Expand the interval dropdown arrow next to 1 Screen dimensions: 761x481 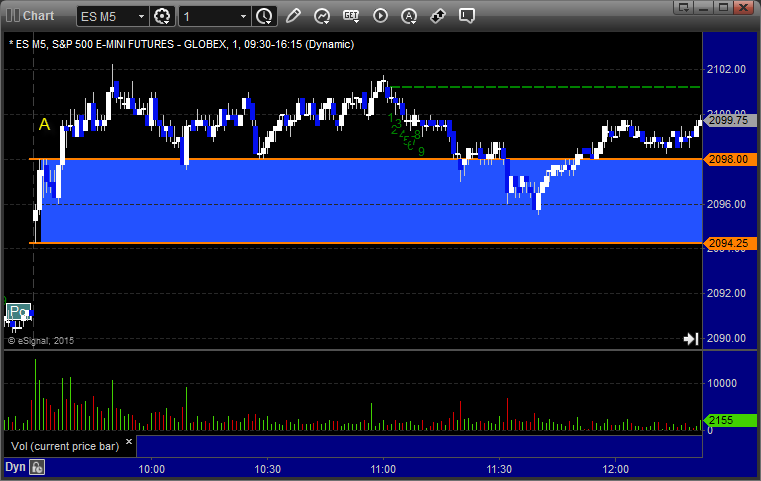244,17
